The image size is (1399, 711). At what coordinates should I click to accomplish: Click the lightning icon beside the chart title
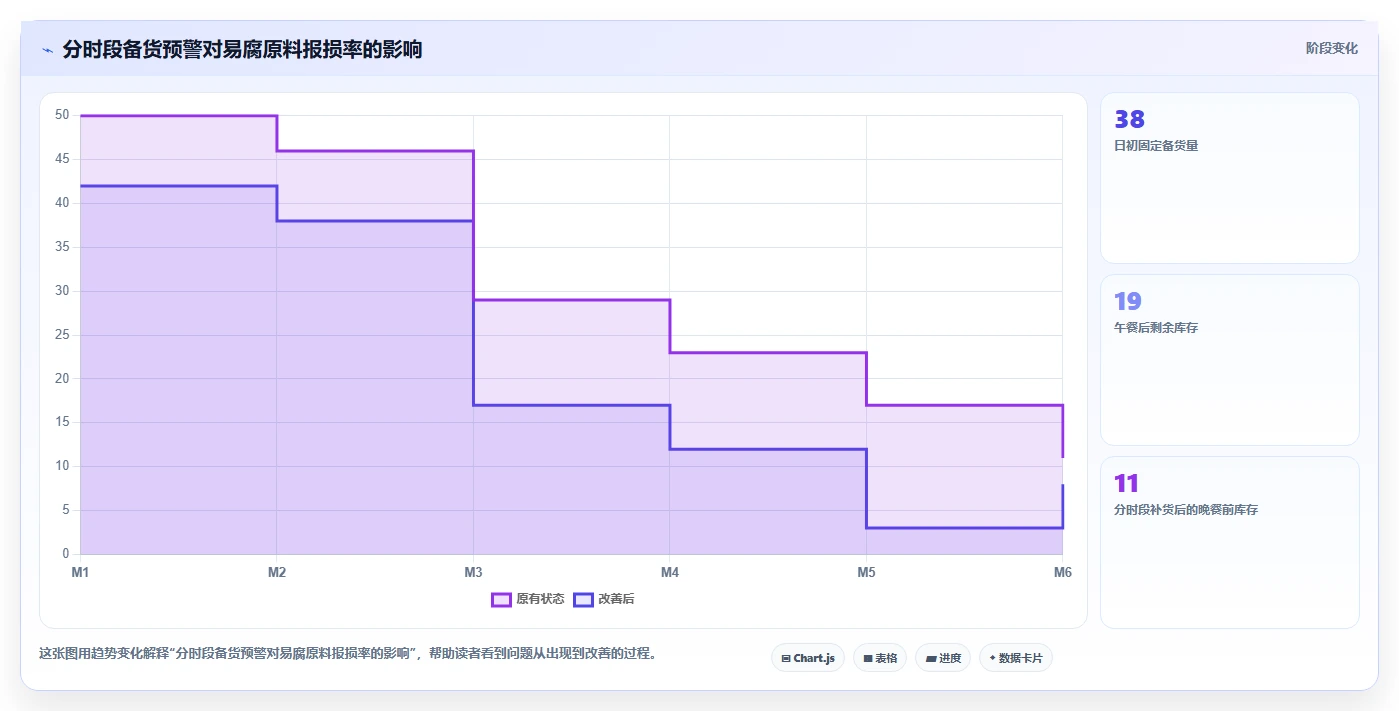click(x=47, y=49)
